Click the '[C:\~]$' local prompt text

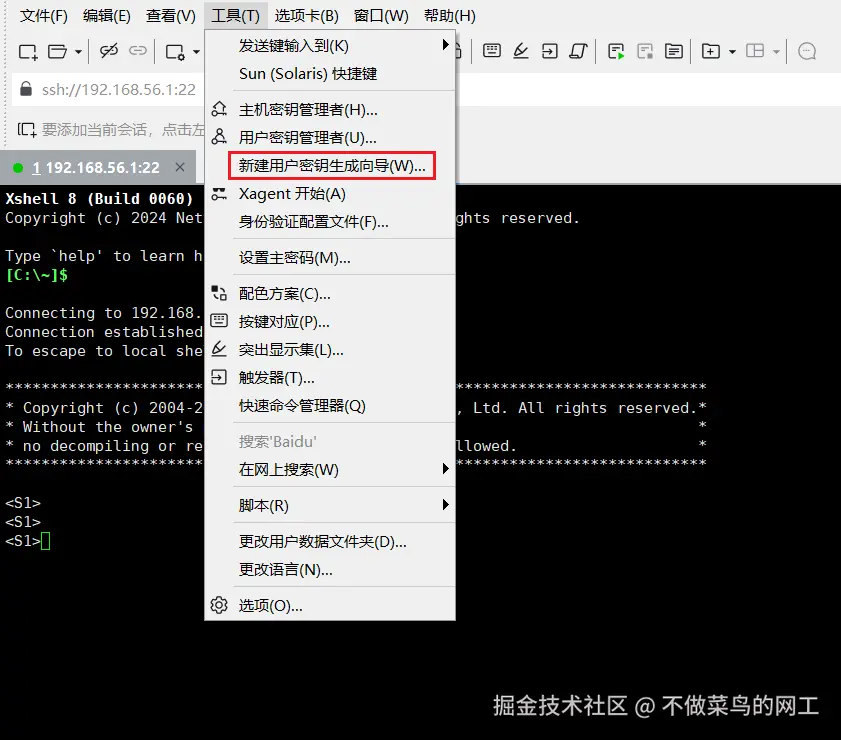pos(36,275)
